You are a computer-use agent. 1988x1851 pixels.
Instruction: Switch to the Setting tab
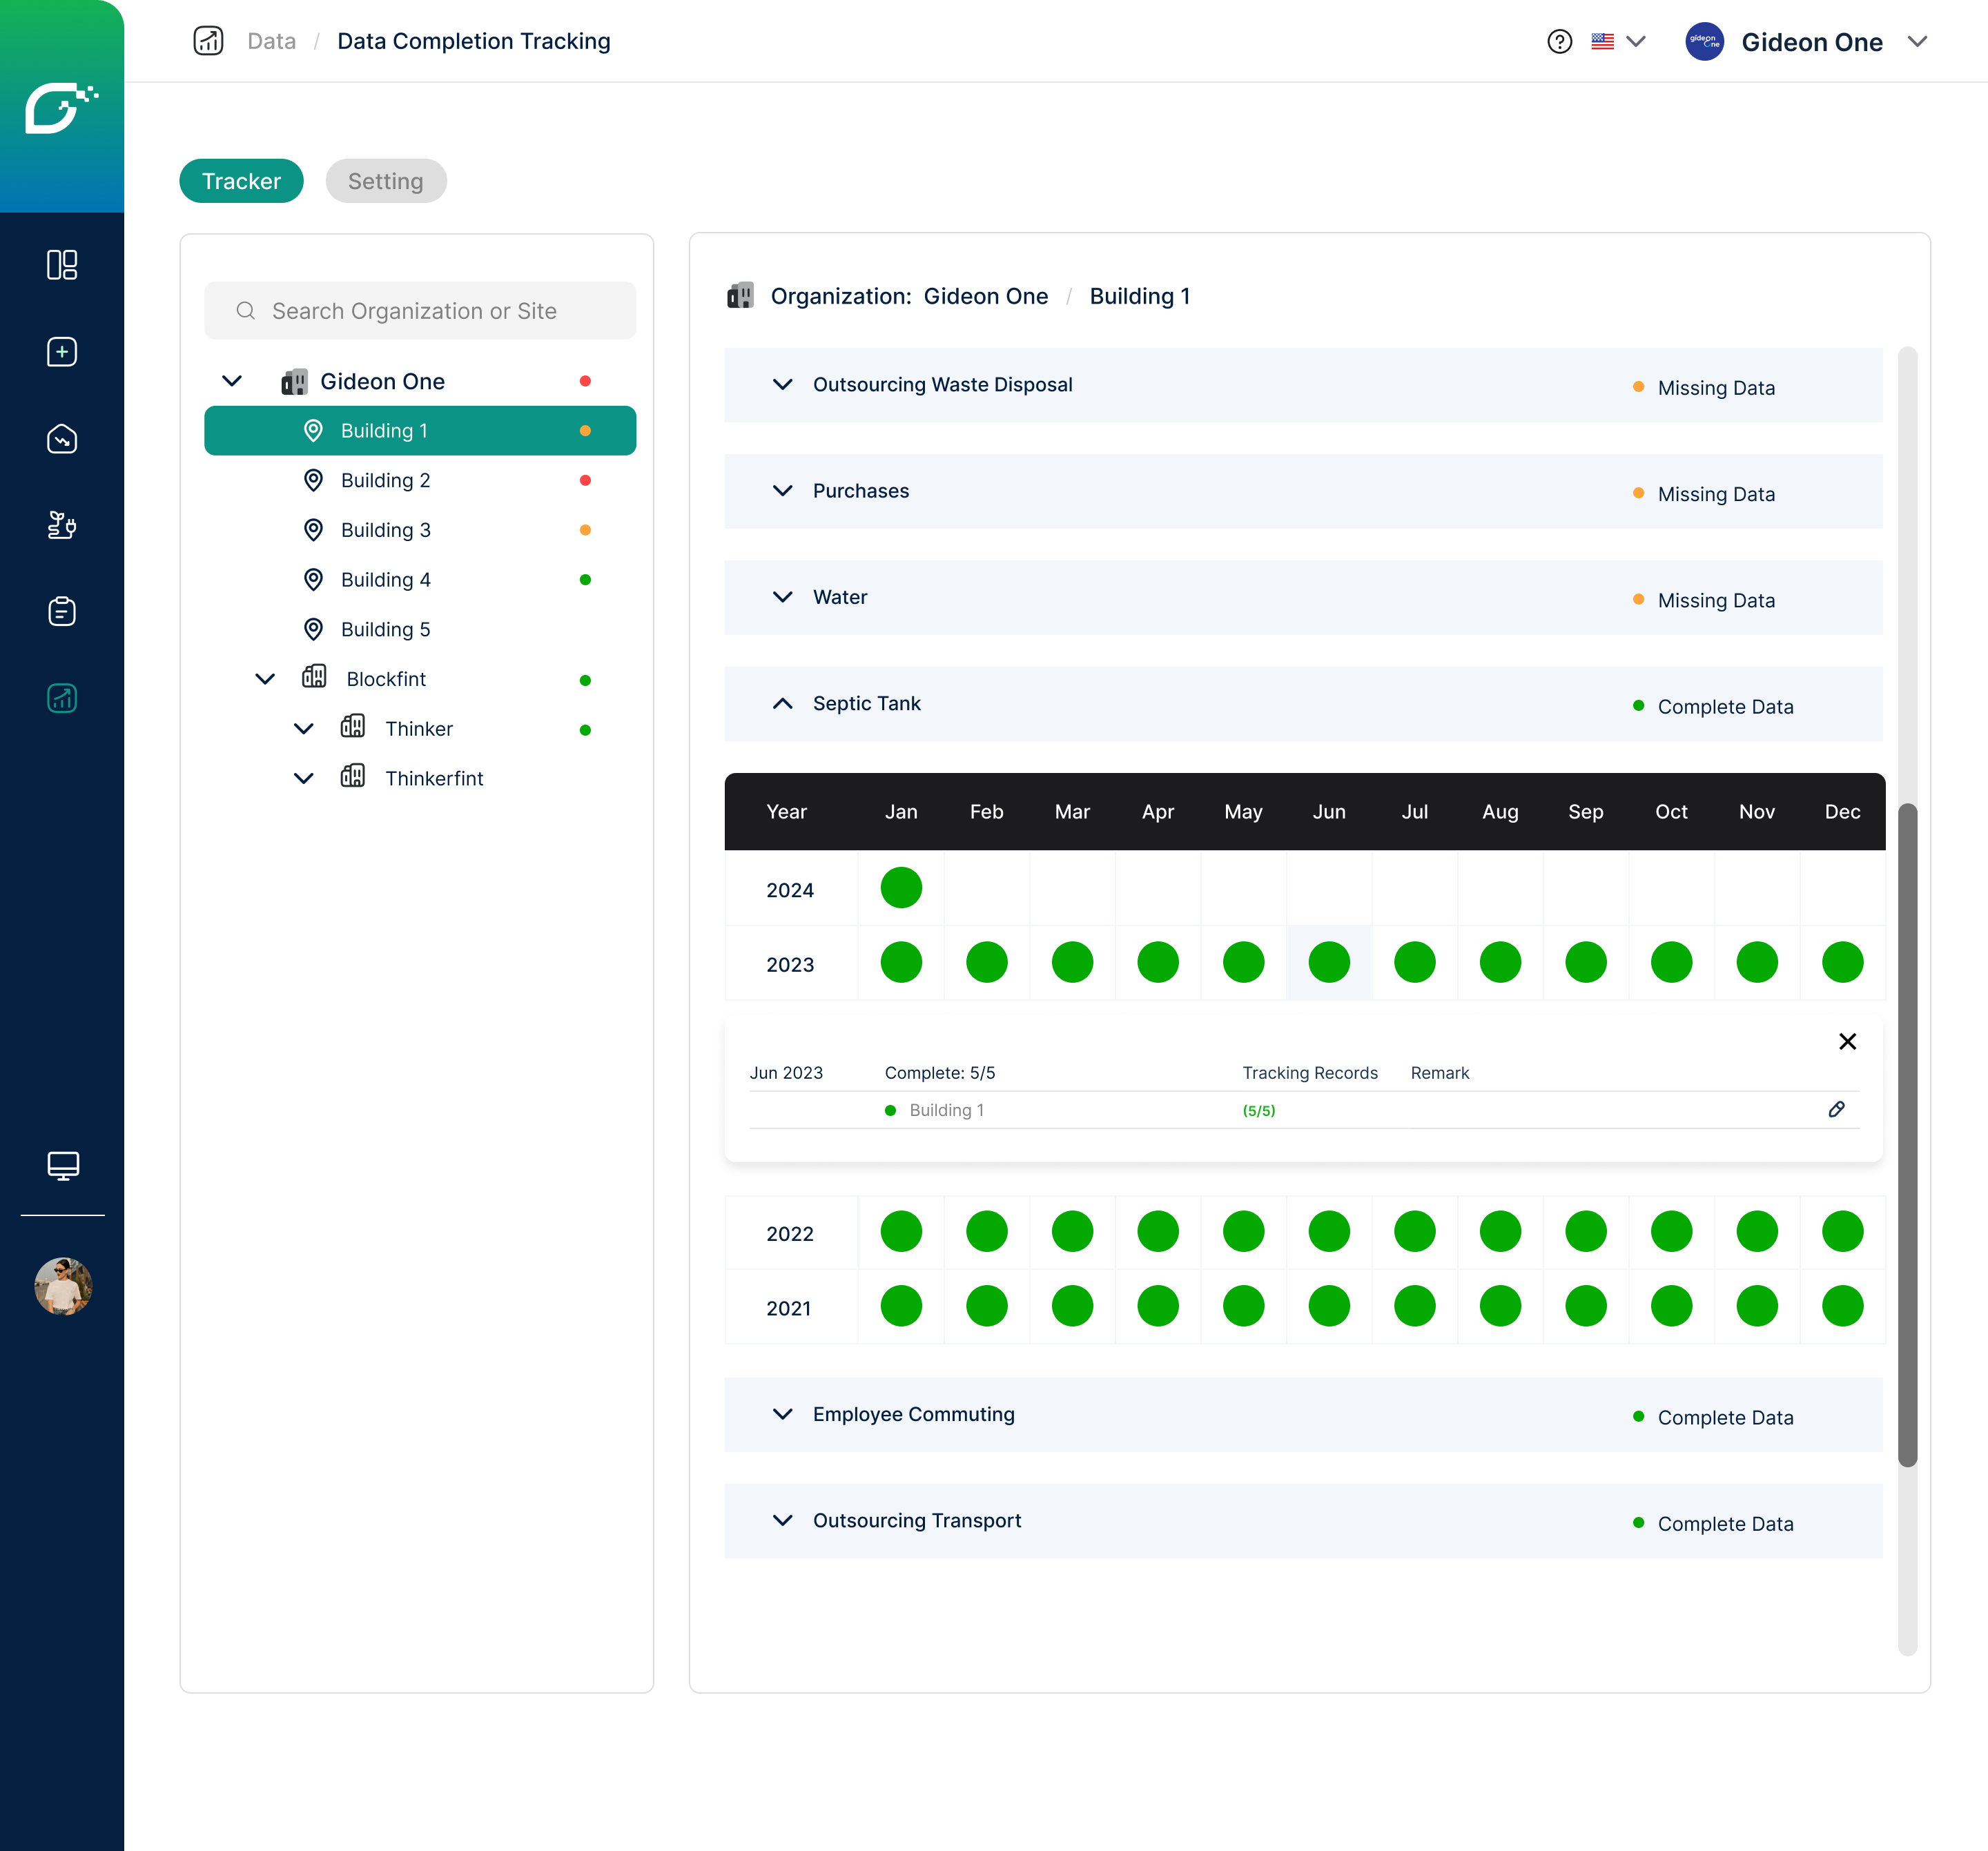pos(385,181)
